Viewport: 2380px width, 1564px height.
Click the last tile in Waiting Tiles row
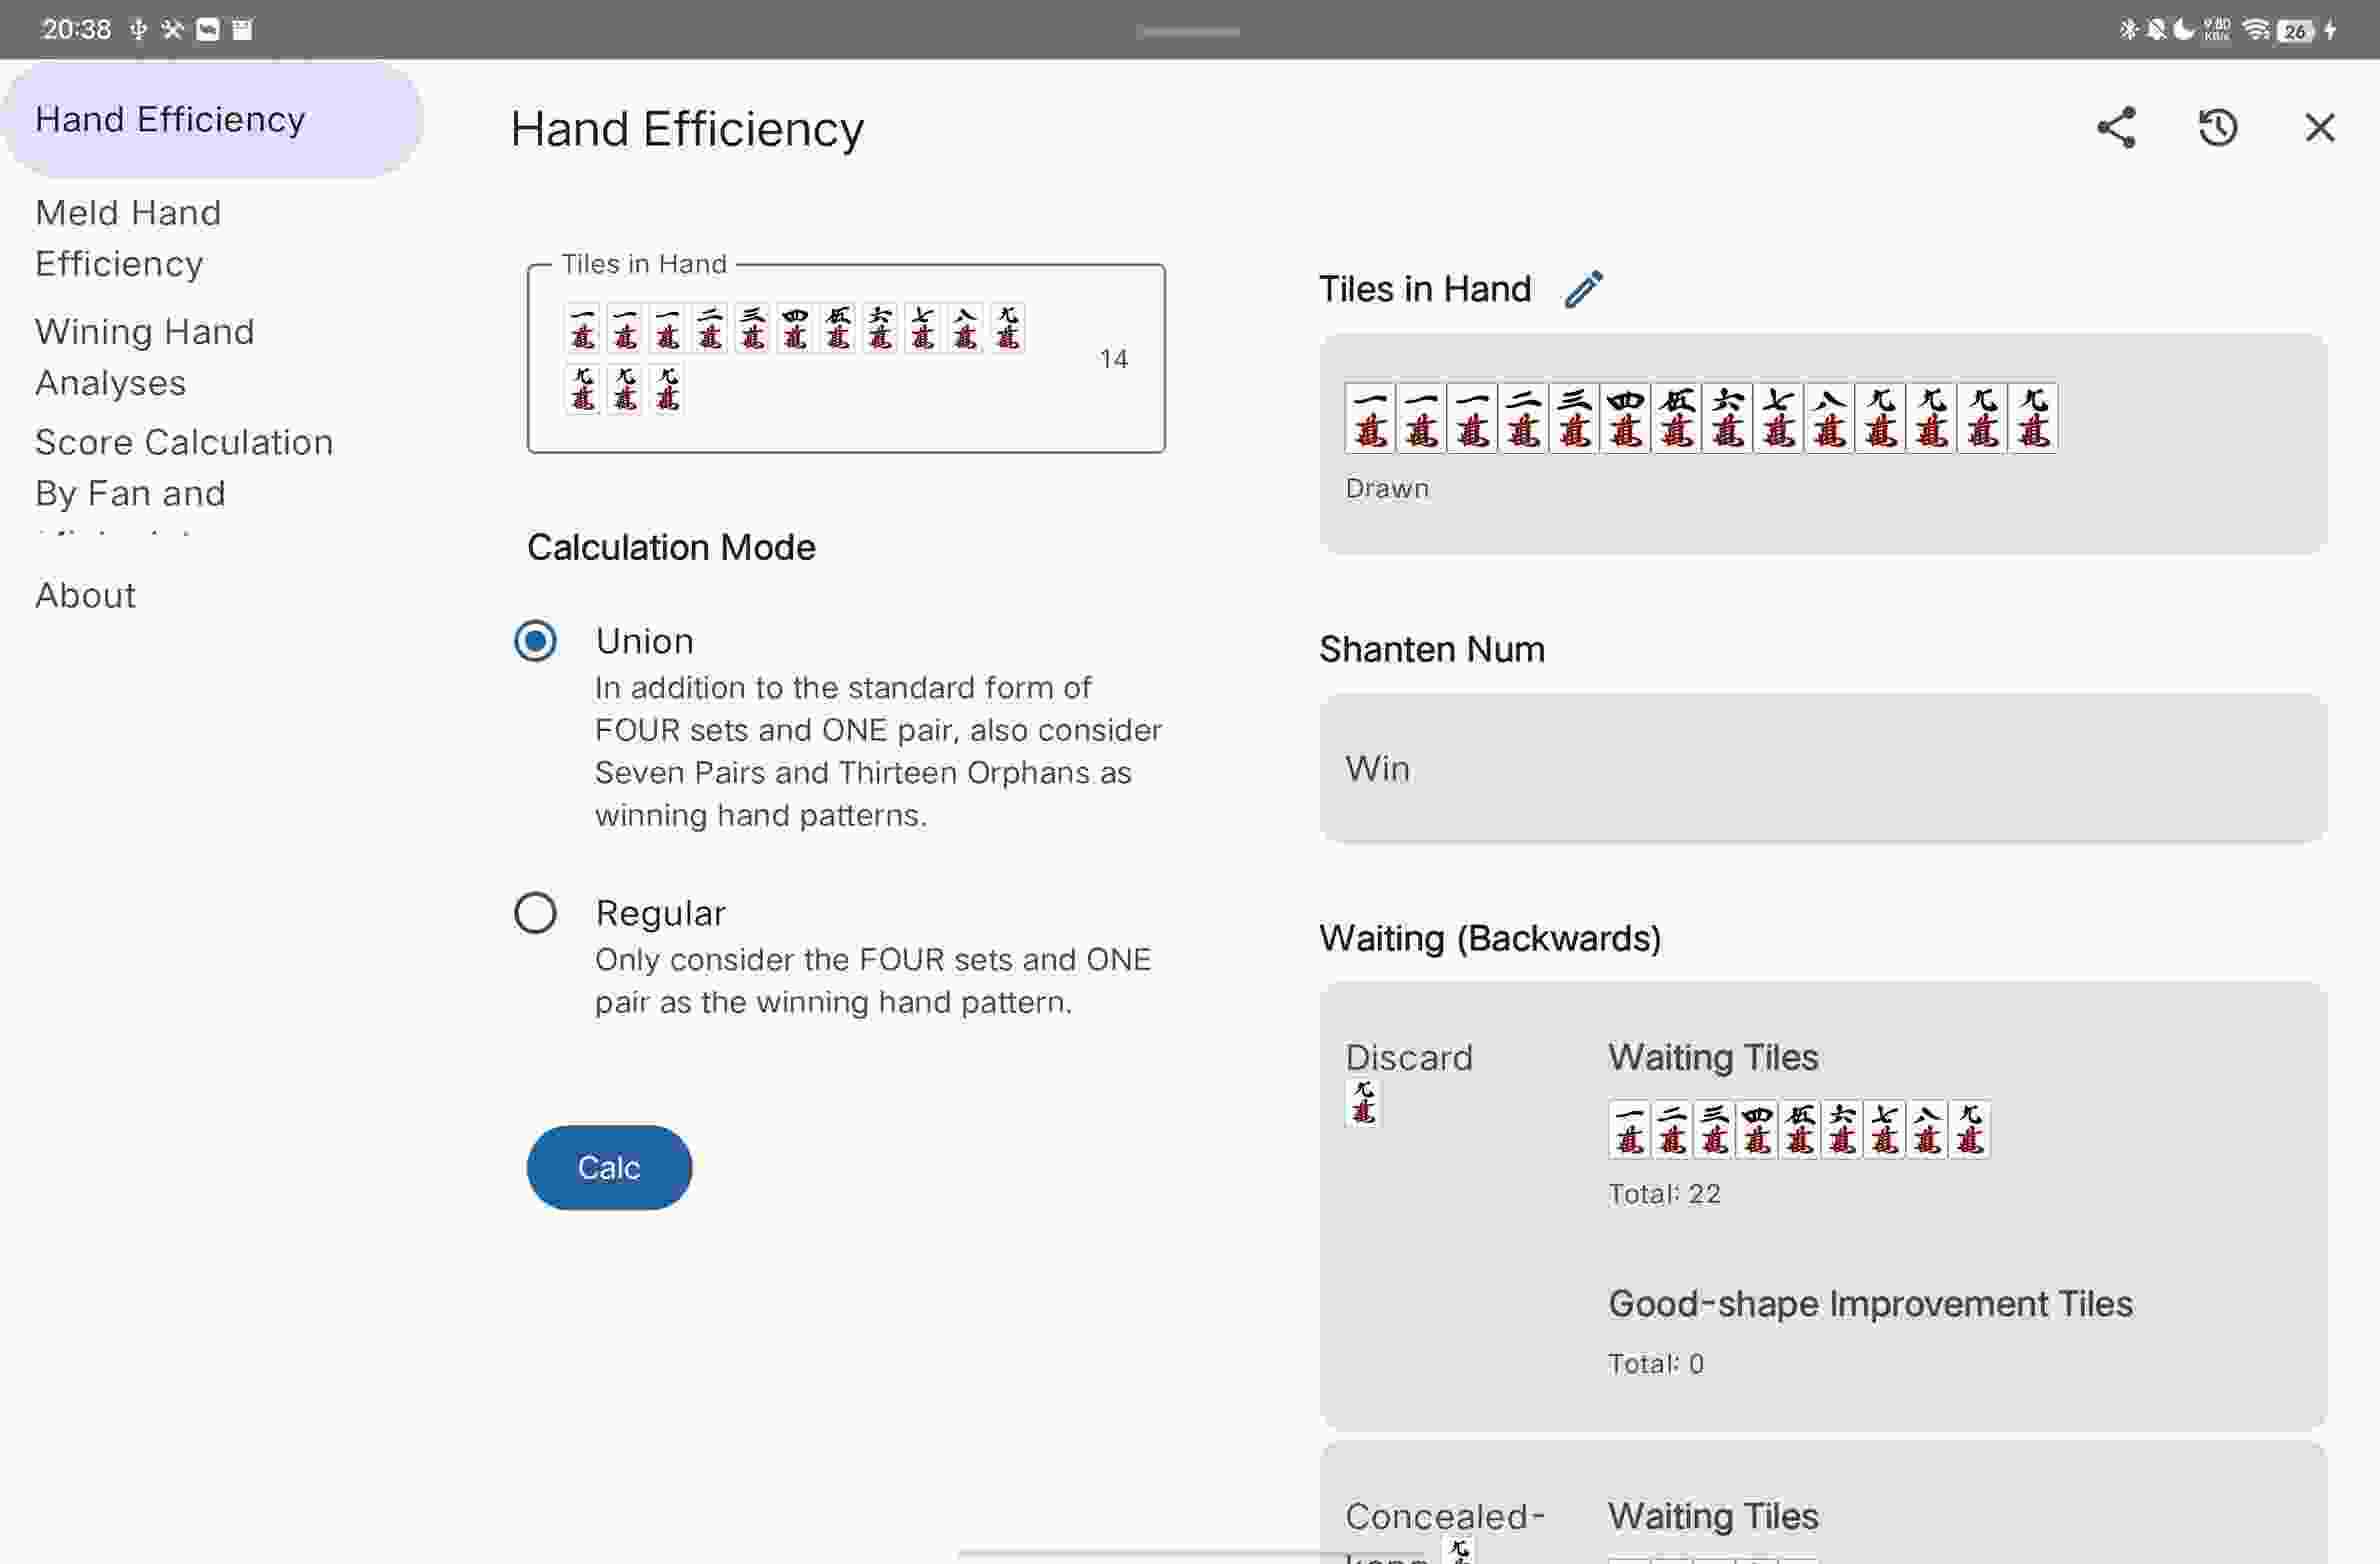point(1969,1130)
